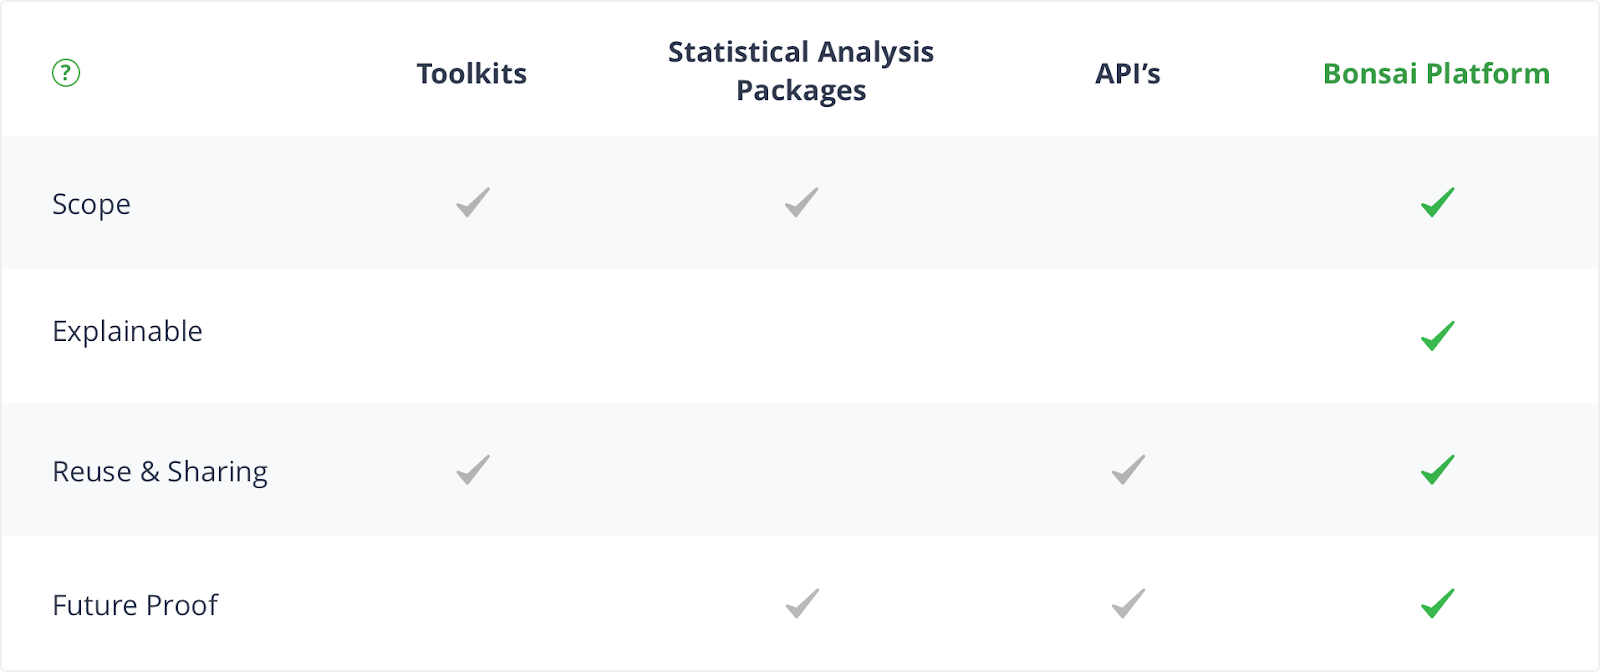1600x672 pixels.
Task: Click the green Bonsai Platform Scope checkmark
Action: 1437,202
